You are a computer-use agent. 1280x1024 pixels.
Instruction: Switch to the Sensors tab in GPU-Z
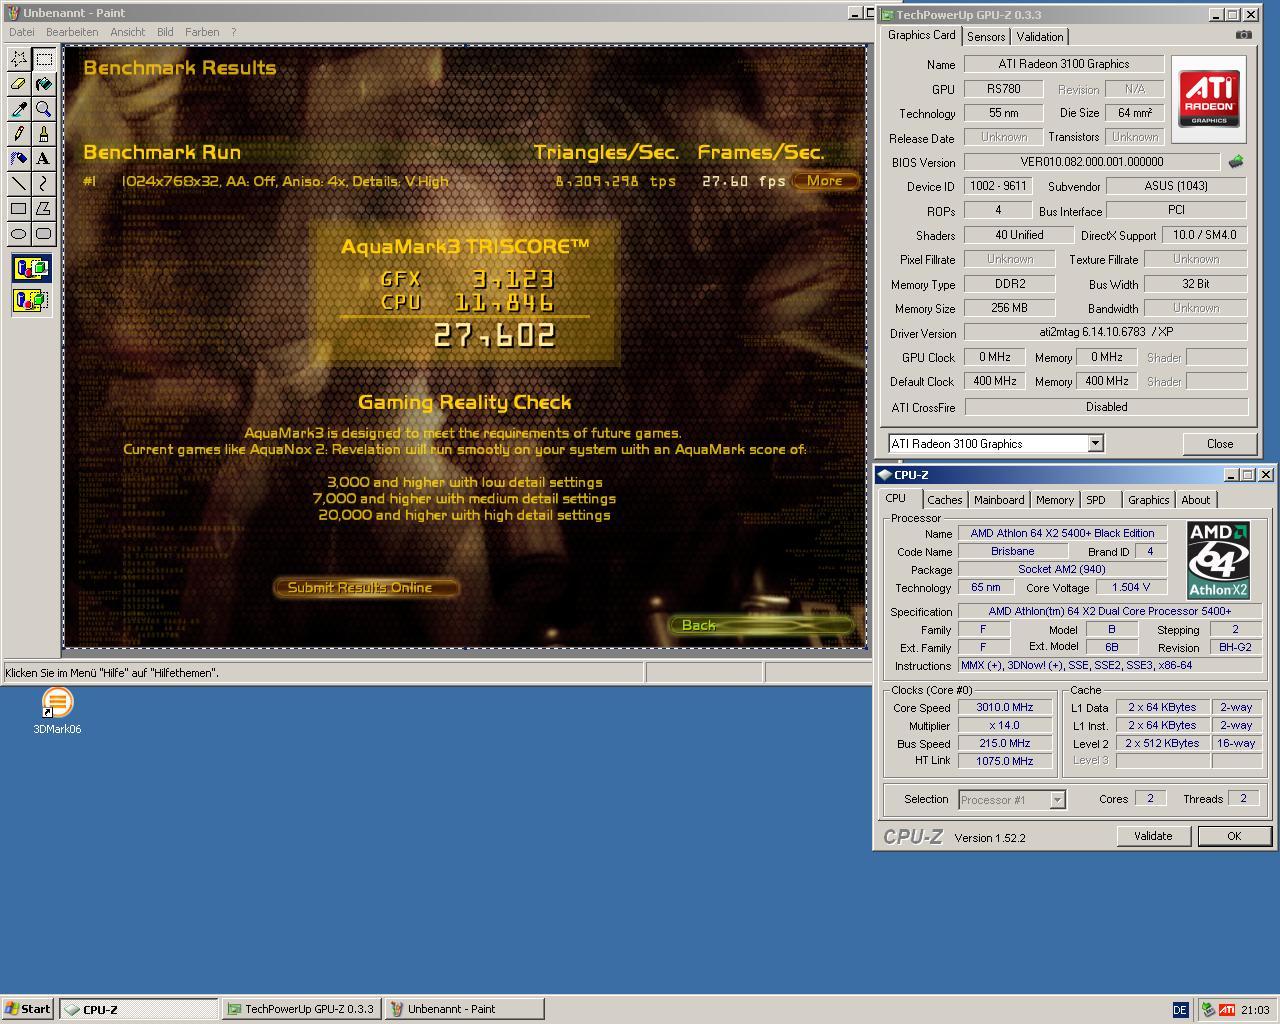point(986,37)
